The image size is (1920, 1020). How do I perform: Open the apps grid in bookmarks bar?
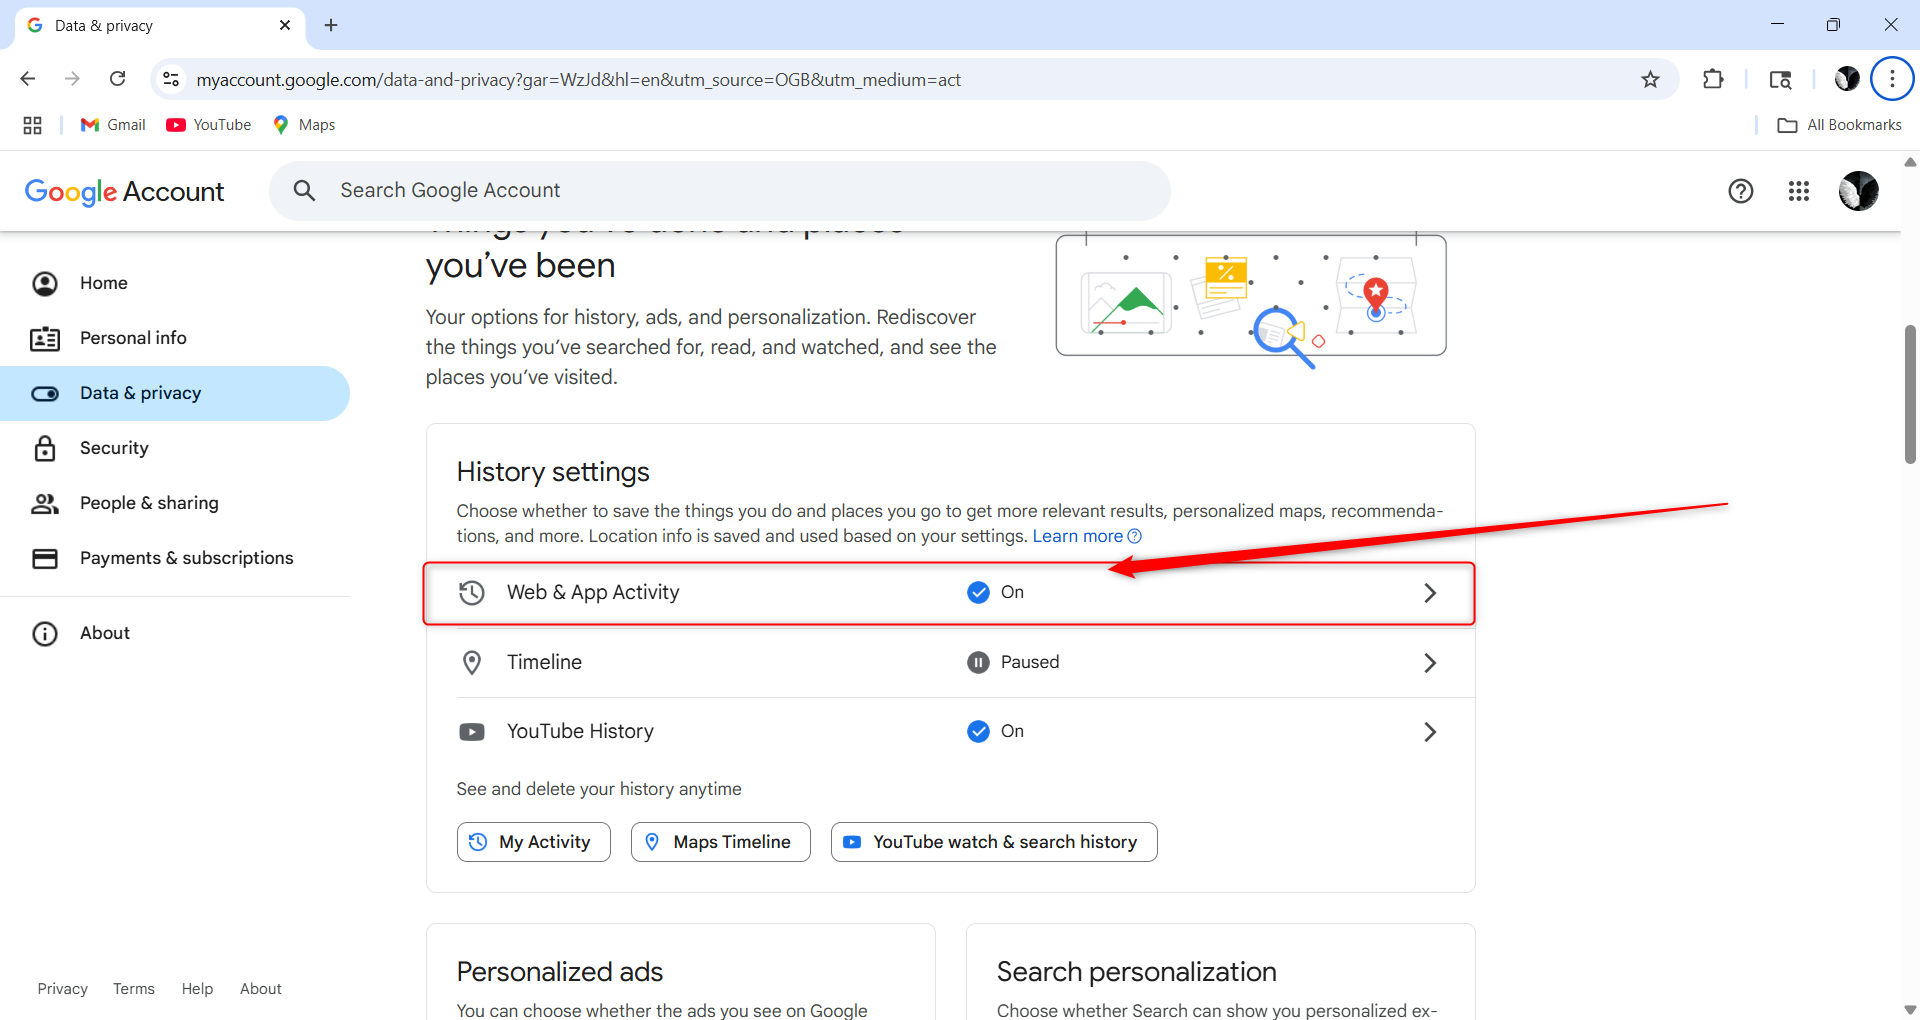pyautogui.click(x=32, y=125)
